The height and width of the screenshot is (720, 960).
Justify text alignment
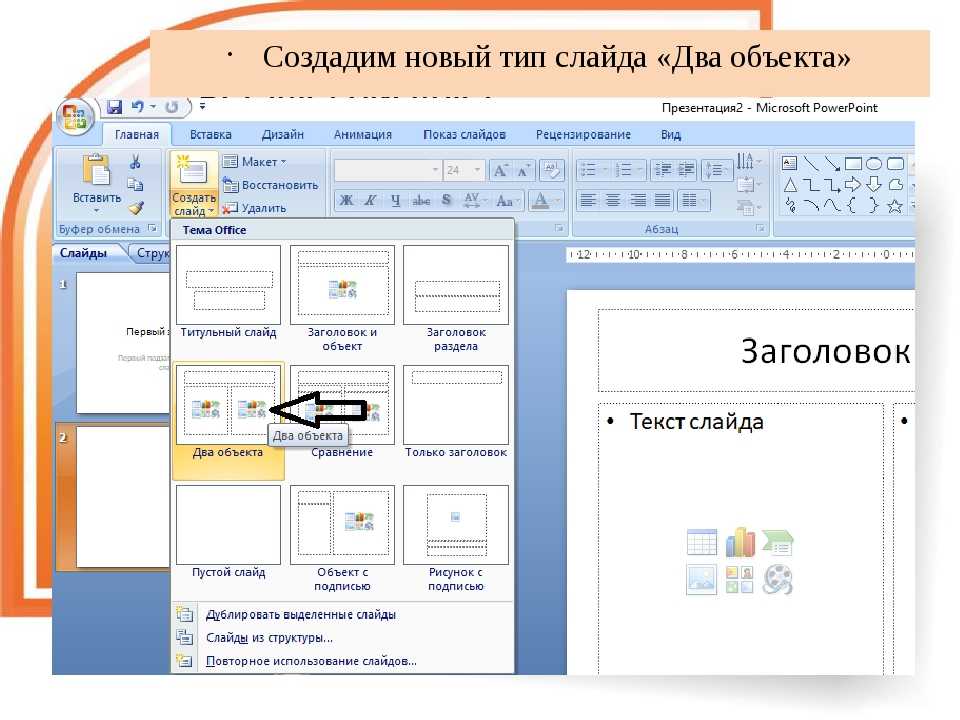coord(662,200)
